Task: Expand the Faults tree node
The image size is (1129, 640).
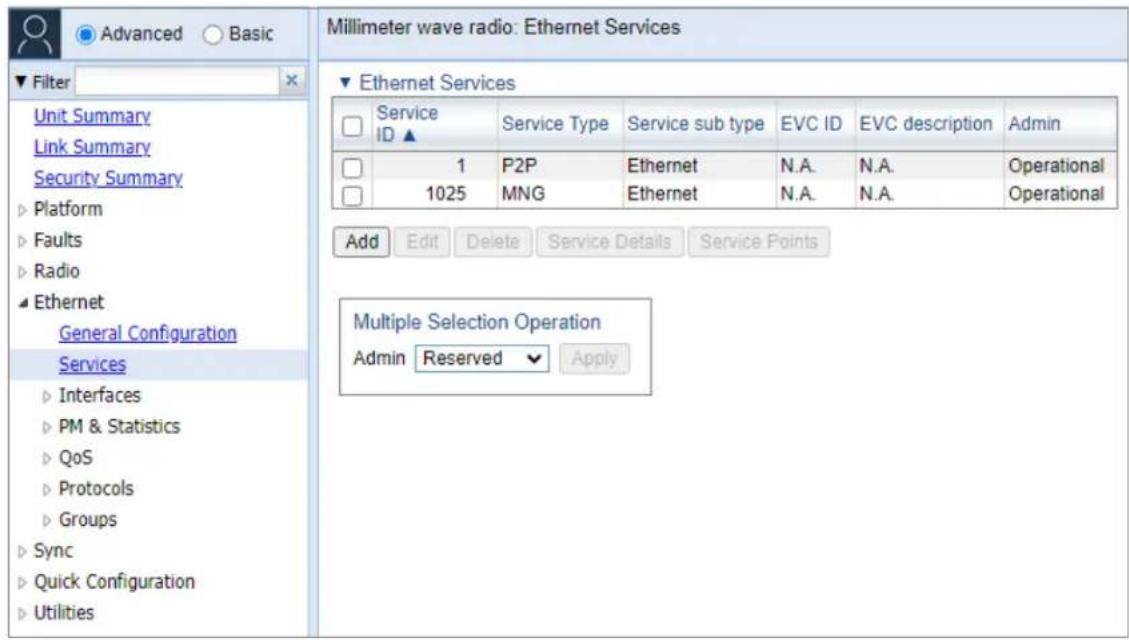Action: pos(22,241)
